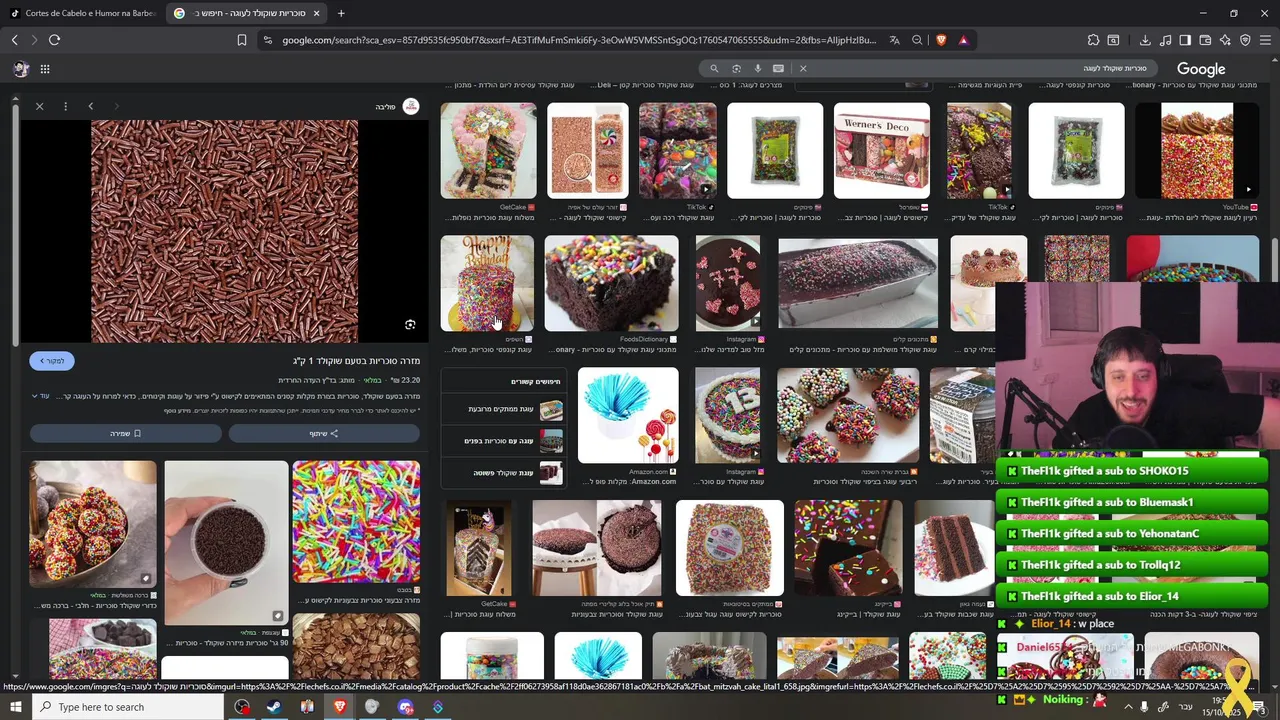Start voice search with the microphone icon

tap(758, 68)
